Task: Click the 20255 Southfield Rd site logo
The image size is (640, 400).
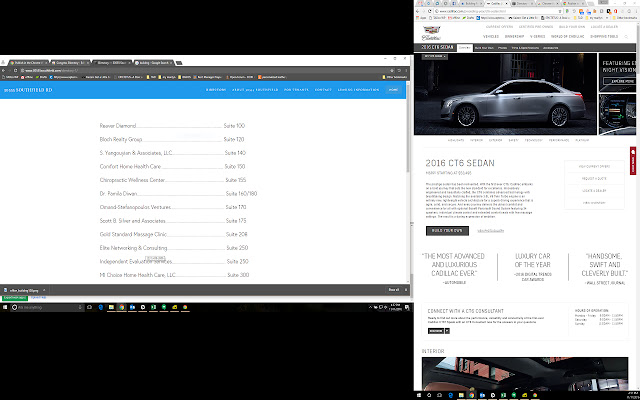Action: (28, 90)
